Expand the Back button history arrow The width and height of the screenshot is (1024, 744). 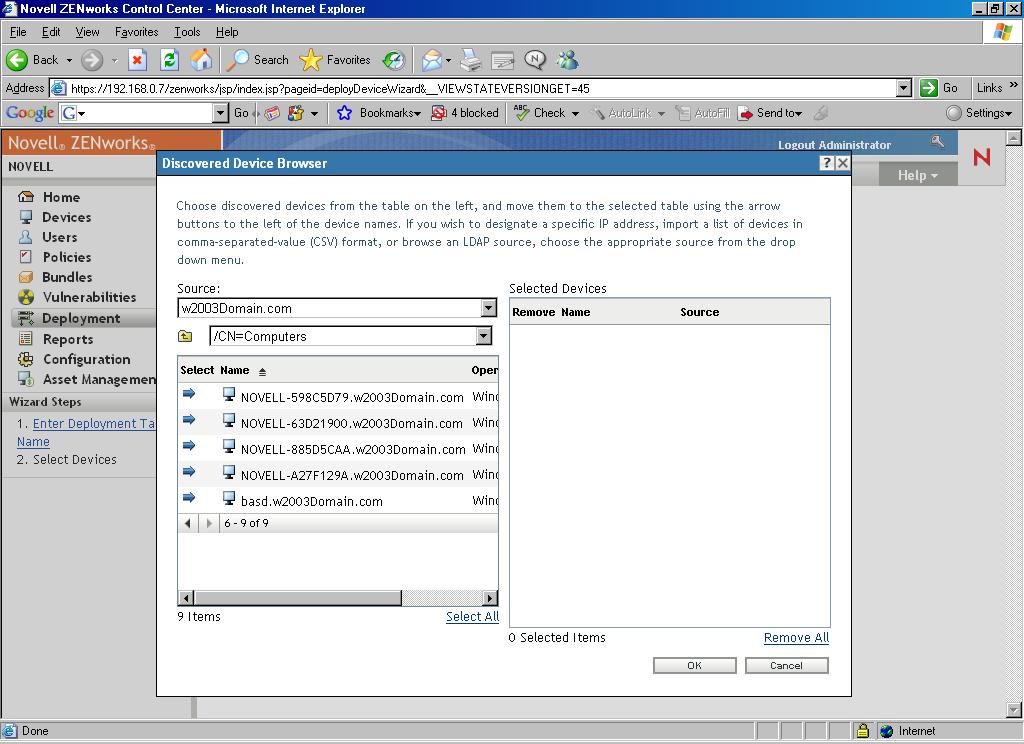tap(69, 60)
